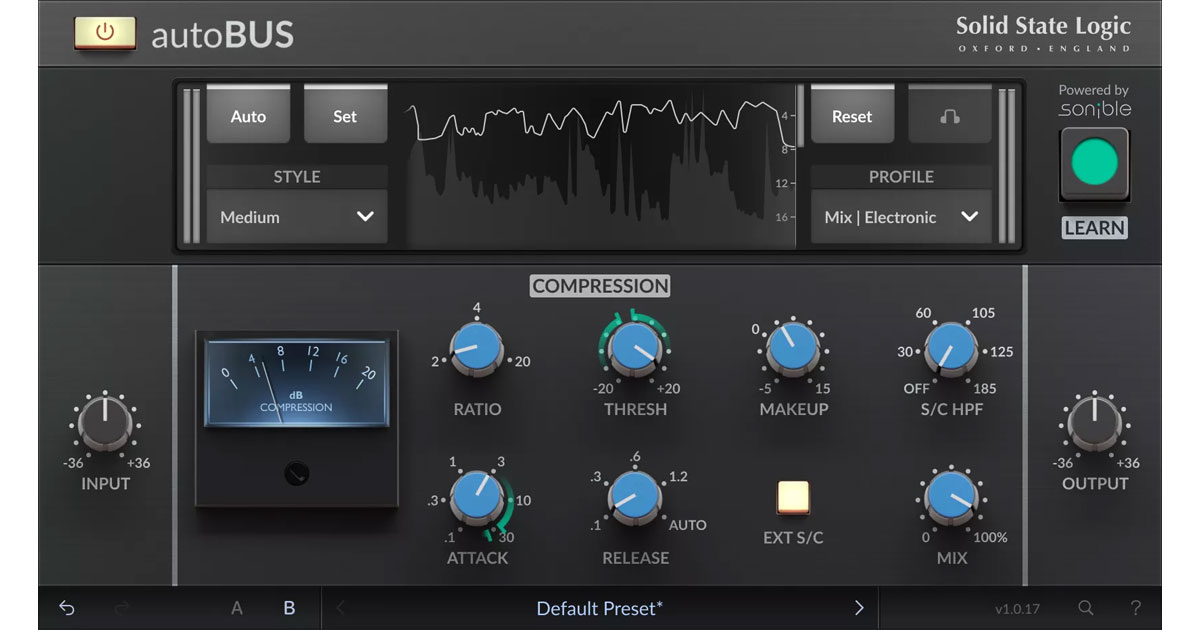Click the Ratio knob

(x=477, y=351)
